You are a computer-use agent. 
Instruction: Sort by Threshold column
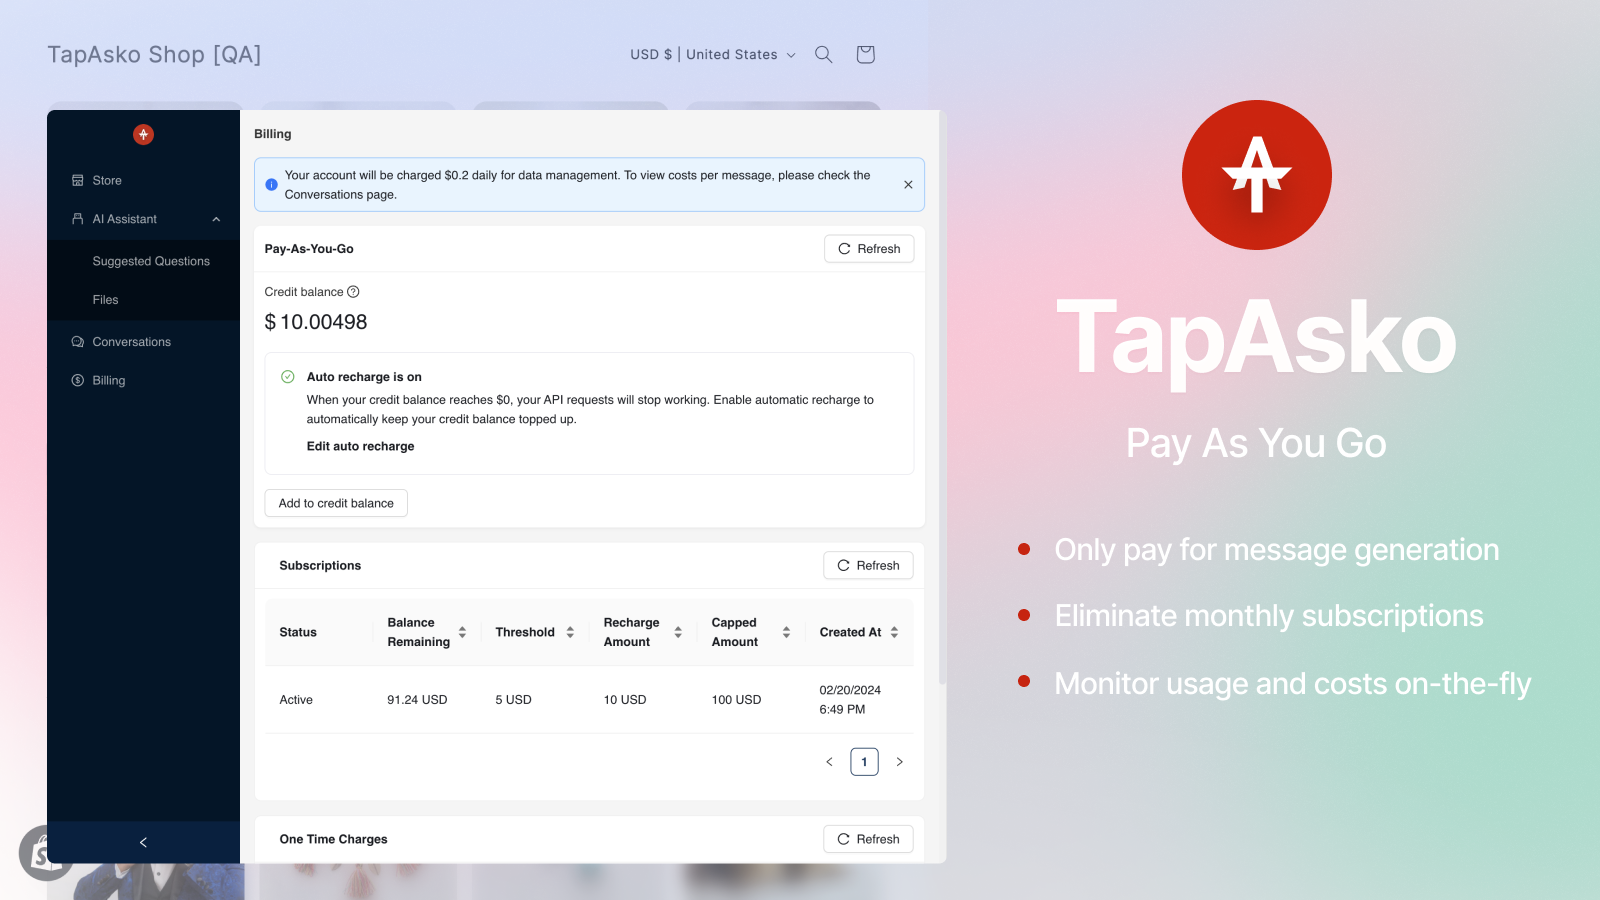pyautogui.click(x=570, y=632)
